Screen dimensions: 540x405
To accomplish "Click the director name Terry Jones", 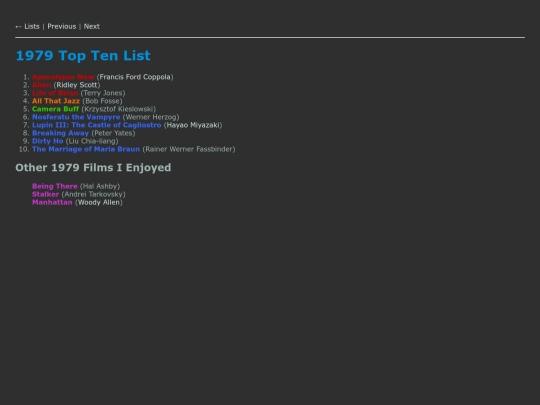I will pyautogui.click(x=103, y=93).
